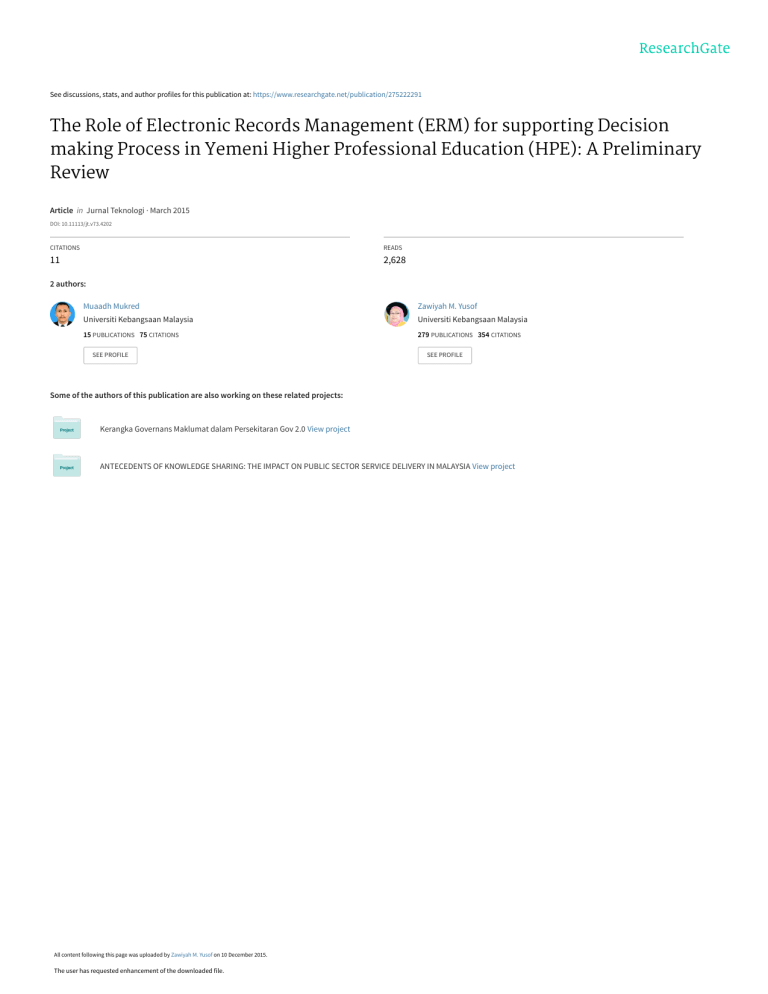Click Zawiyah's Universiti Kebangsaan Malaysia affiliation

click(472, 319)
